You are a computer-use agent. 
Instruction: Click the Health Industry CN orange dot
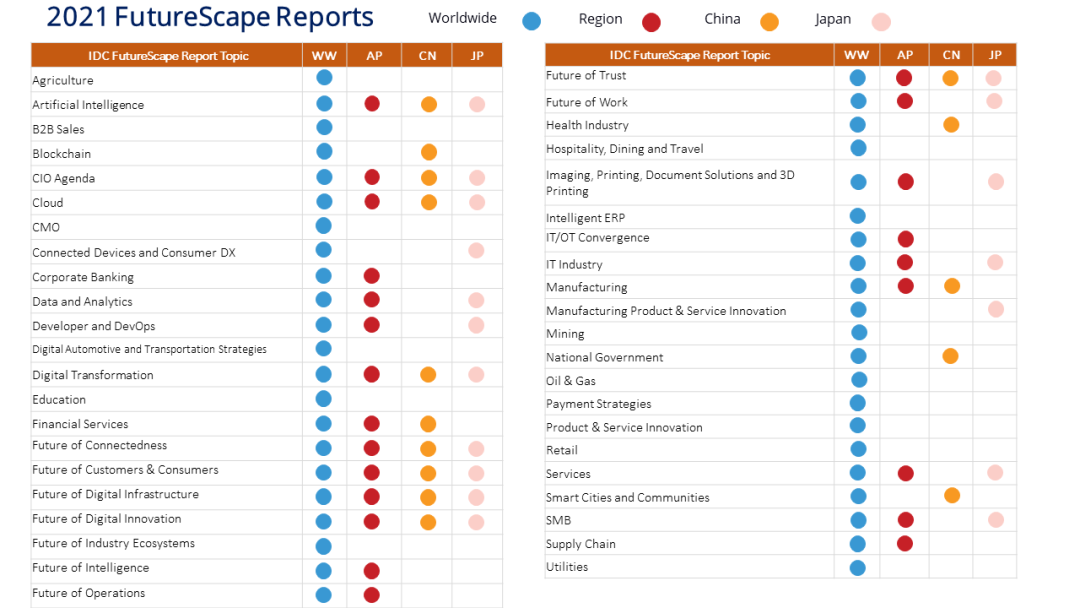(x=951, y=125)
